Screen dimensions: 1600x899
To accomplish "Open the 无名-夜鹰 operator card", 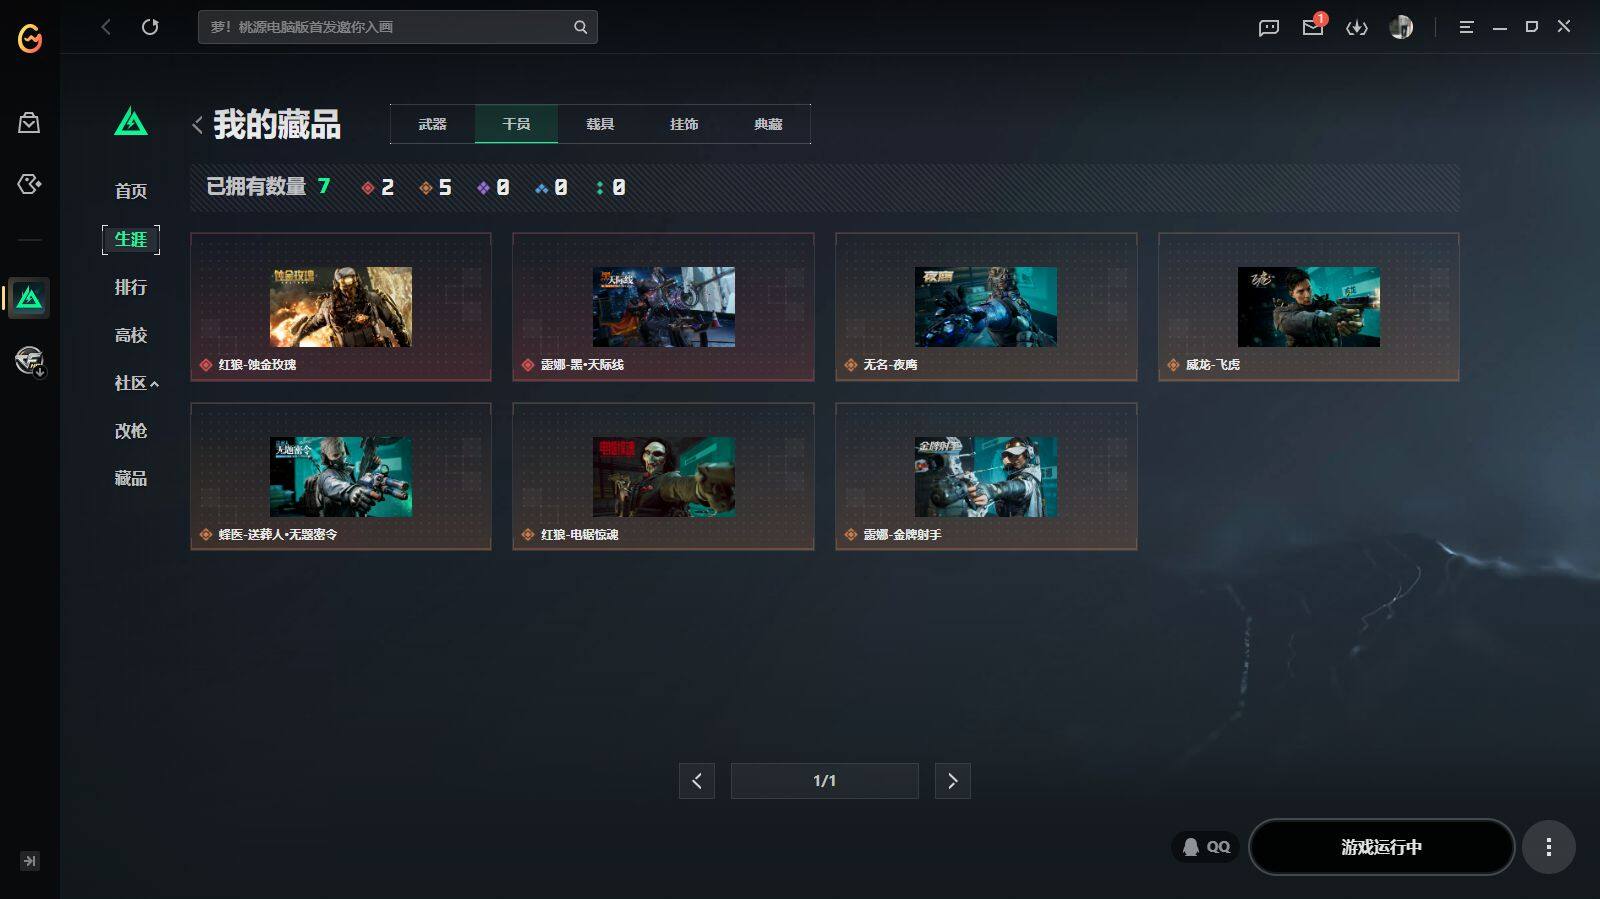I will coord(986,307).
